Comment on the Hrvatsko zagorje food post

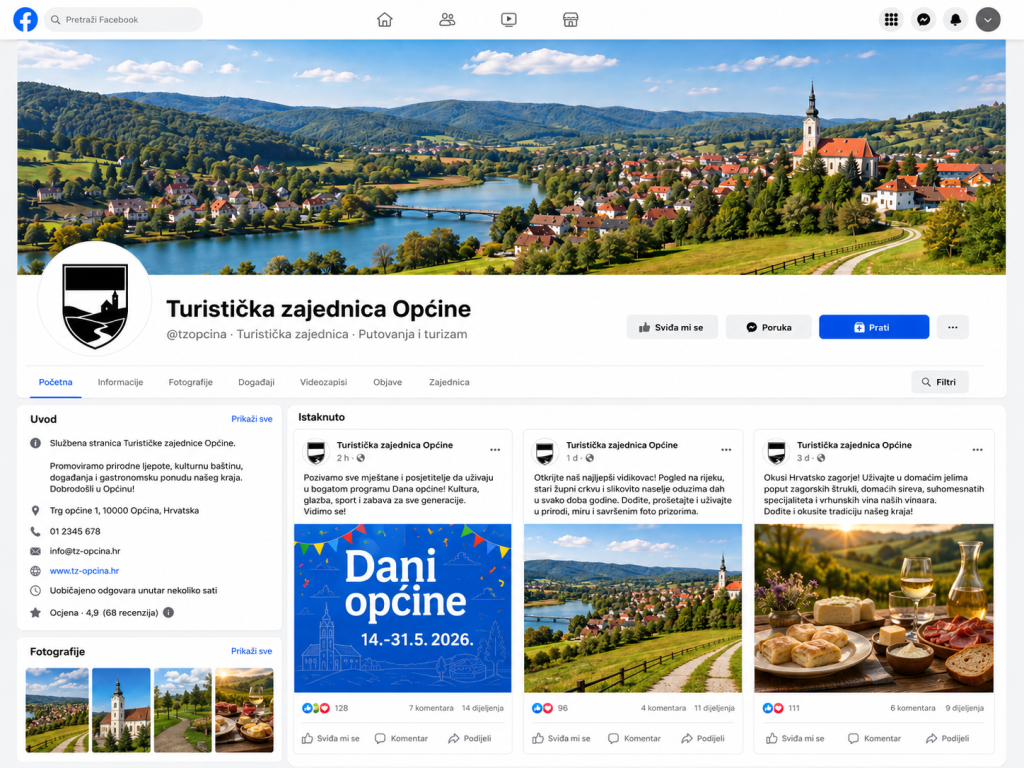874,739
